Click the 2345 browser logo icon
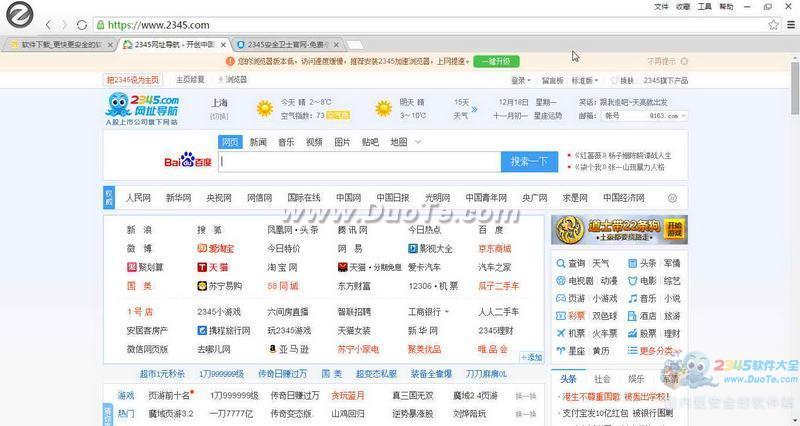This screenshot has height=426, width=800. (19, 14)
